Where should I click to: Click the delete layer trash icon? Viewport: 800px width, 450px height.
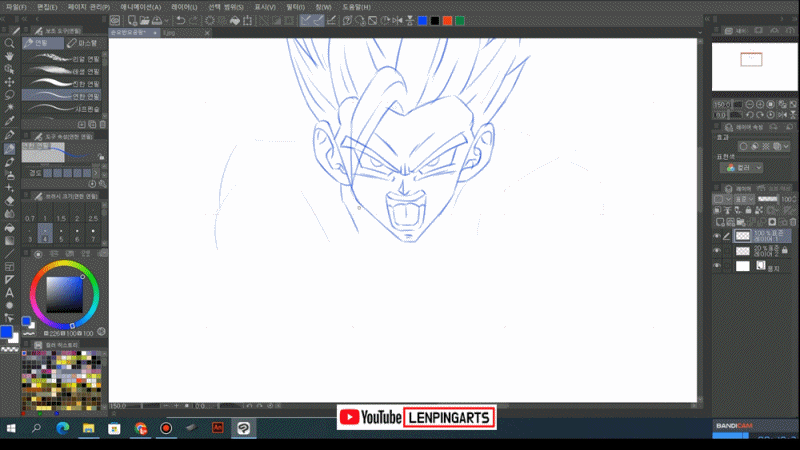click(x=793, y=222)
